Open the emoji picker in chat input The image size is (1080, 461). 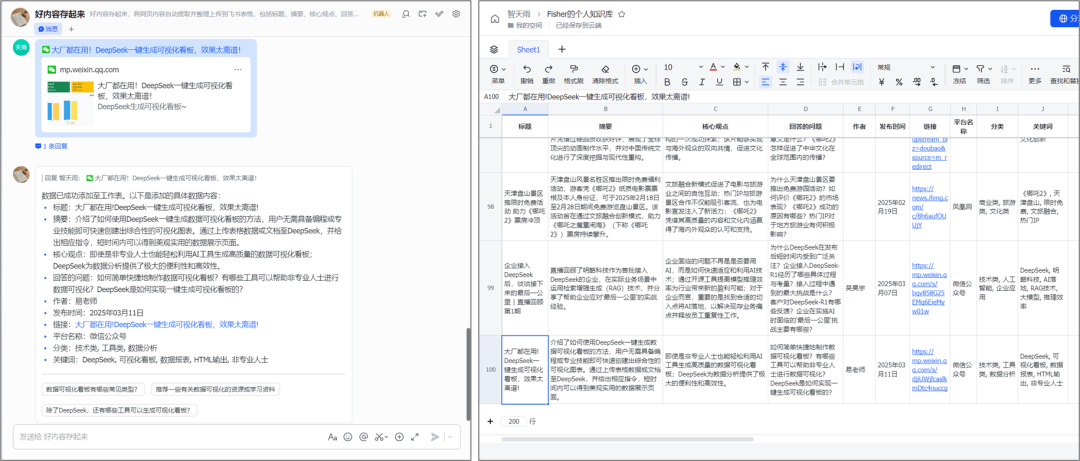point(350,437)
